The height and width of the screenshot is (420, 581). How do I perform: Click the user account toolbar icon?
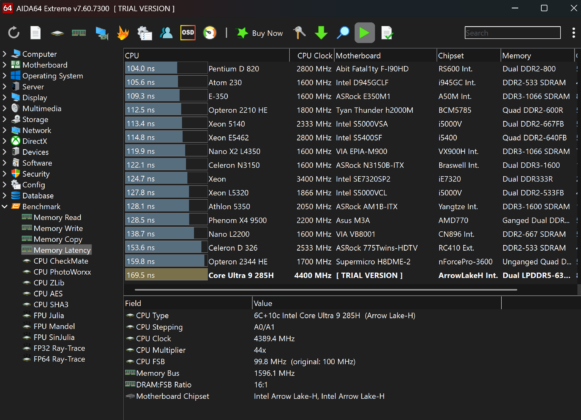tap(166, 33)
